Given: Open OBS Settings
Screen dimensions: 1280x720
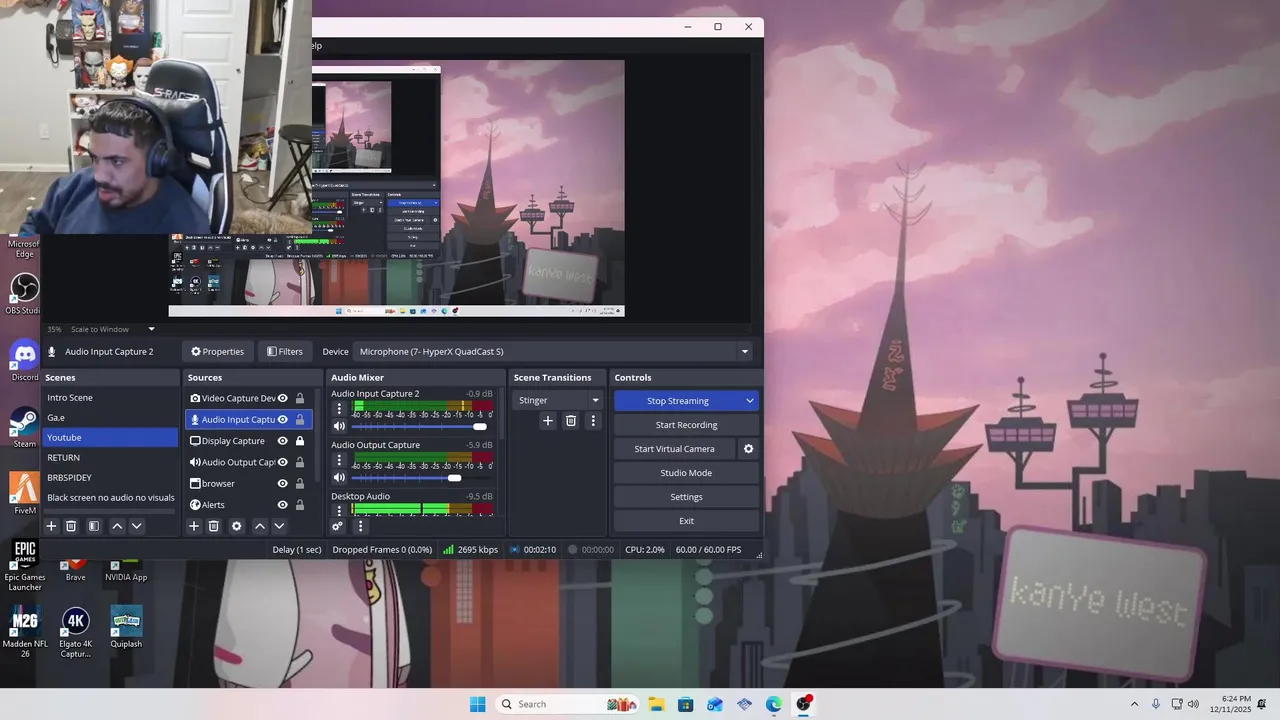Looking at the screenshot, I should (x=686, y=497).
